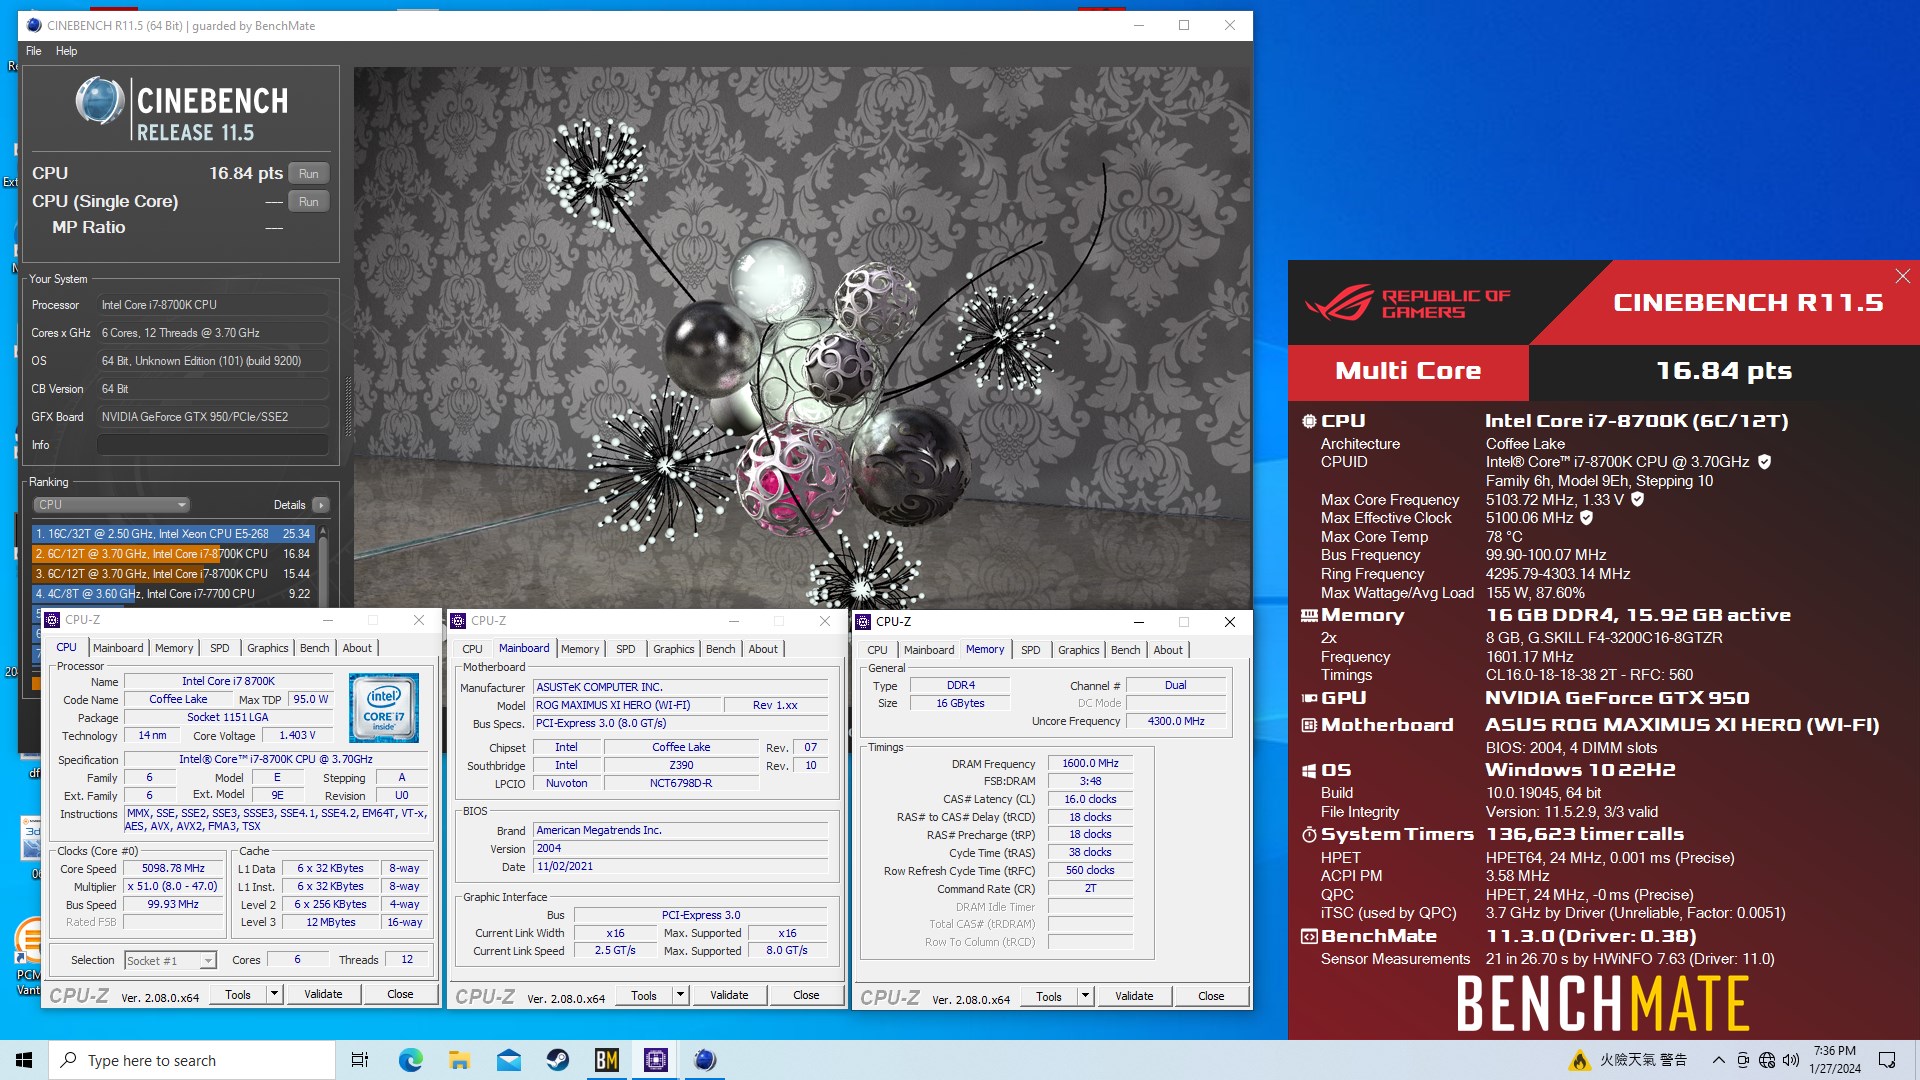Open Tools dropdown arrow in third CPU-Z
The image size is (1920, 1080).
[1085, 996]
